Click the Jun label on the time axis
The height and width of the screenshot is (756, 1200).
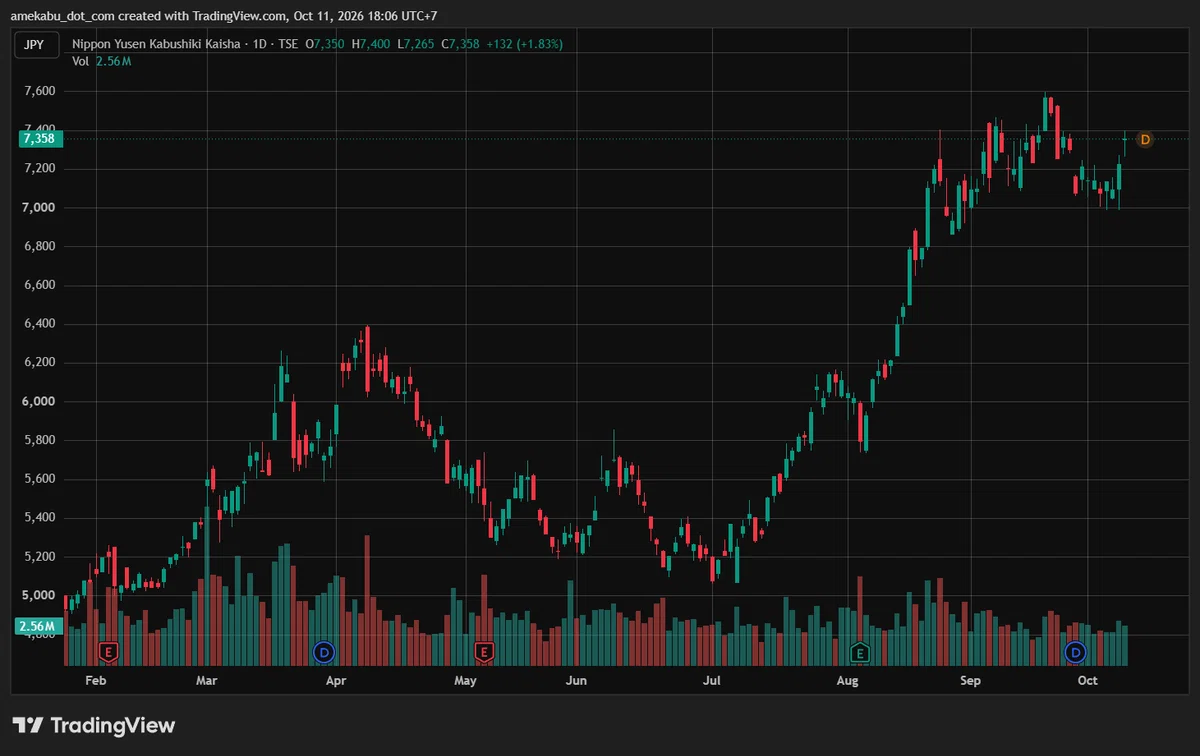point(576,682)
